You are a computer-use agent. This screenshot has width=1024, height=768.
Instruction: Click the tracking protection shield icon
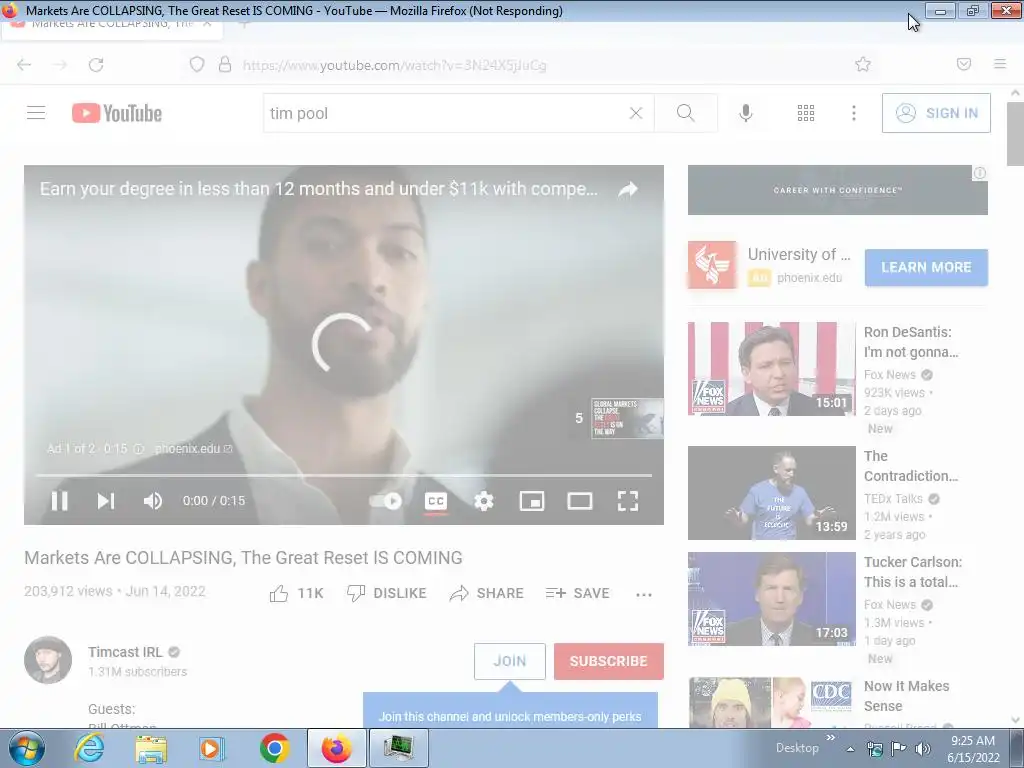(x=197, y=64)
